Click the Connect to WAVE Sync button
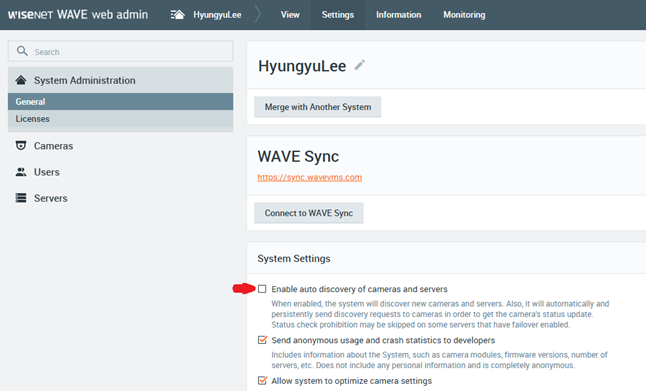This screenshot has height=391, width=646. click(x=309, y=213)
